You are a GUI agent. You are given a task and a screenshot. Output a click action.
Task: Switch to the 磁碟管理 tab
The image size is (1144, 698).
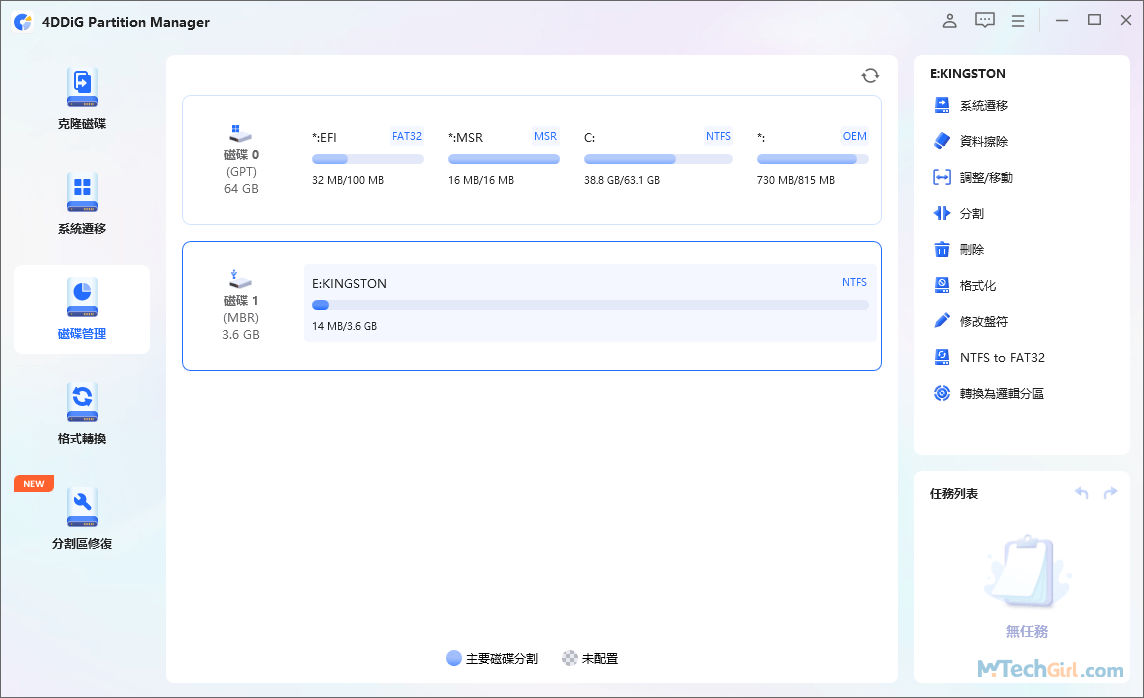coord(81,309)
